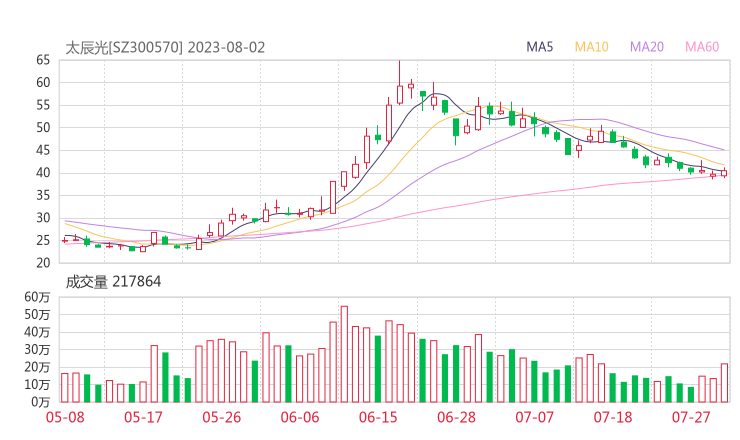740x440 pixels.
Task: Click the 45 price axis label
Action: coord(43,150)
